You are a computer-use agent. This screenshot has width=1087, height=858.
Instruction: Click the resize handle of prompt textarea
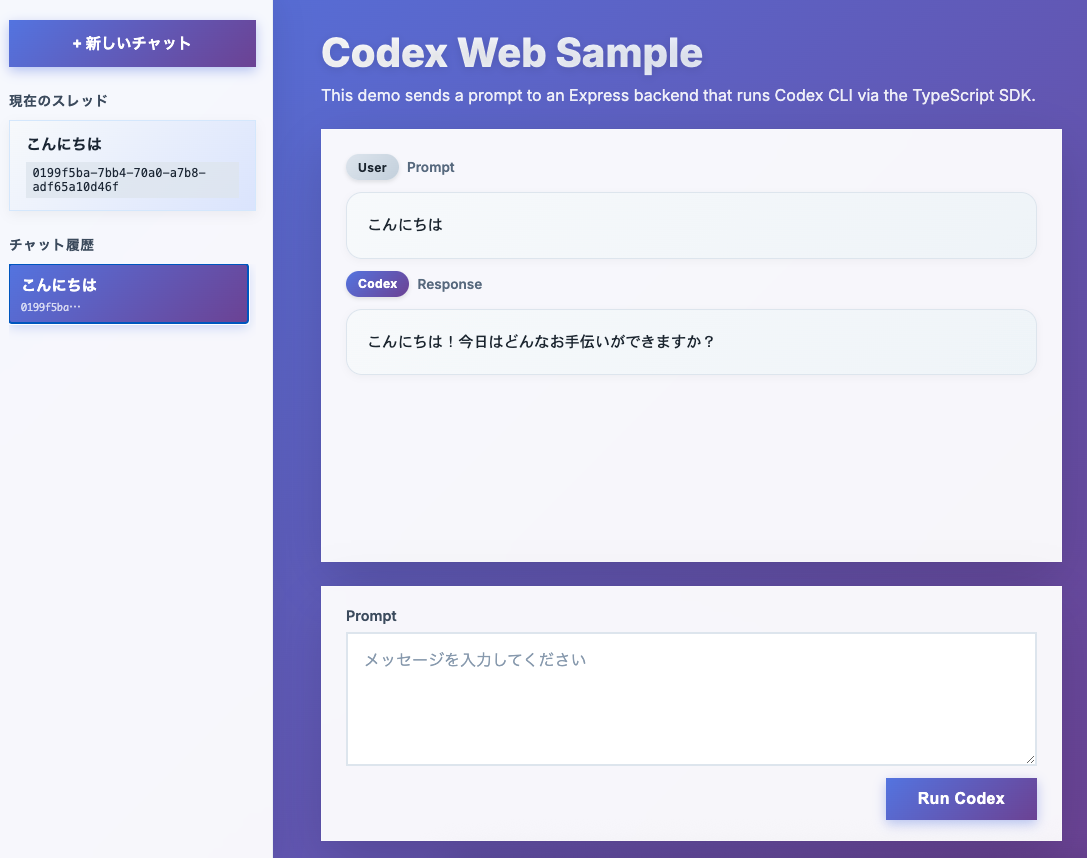pos(1030,760)
